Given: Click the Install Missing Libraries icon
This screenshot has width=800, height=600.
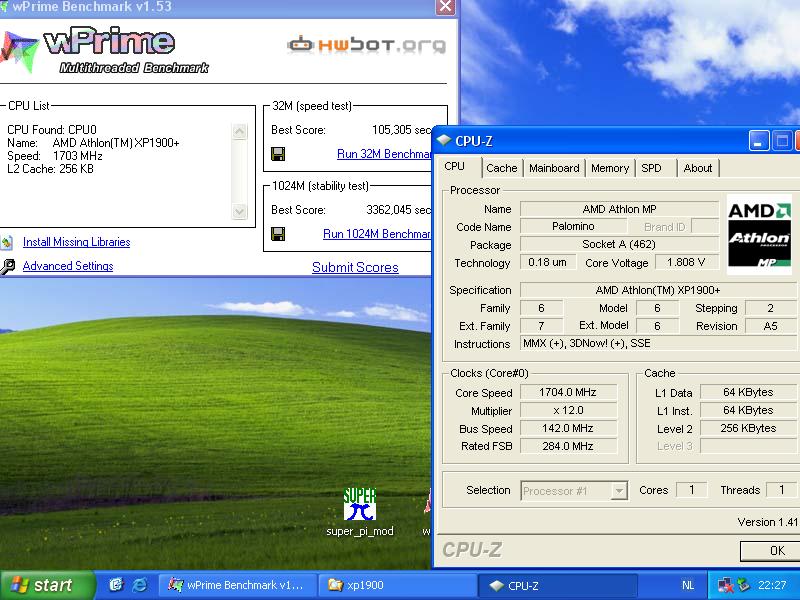Looking at the screenshot, I should click(x=6, y=242).
